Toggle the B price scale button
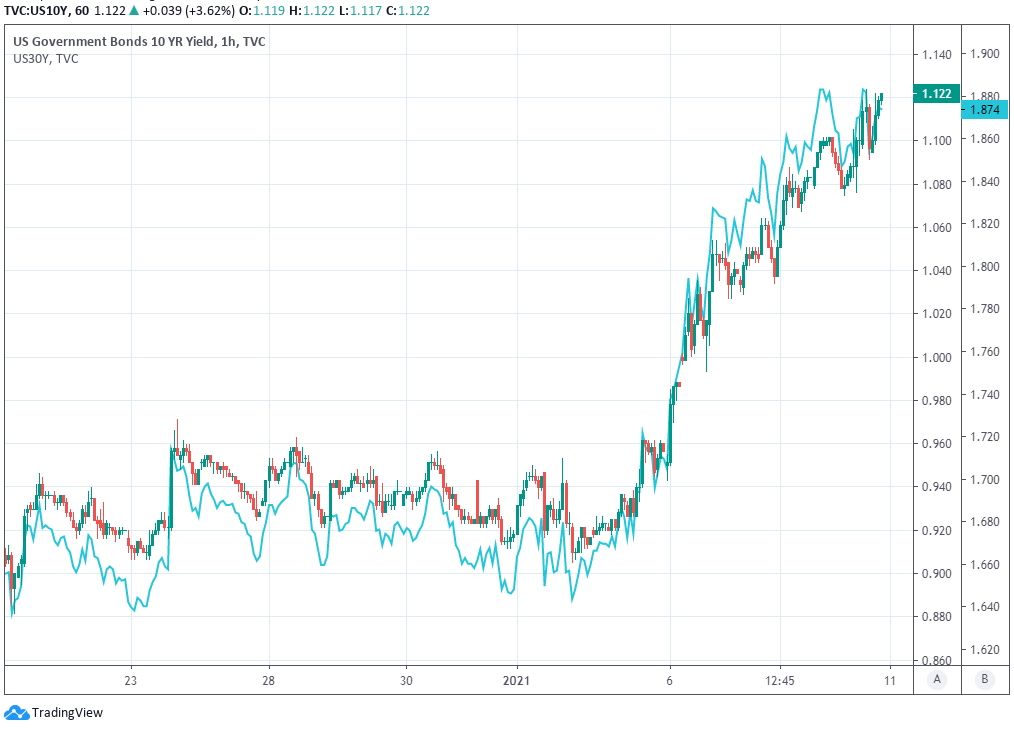 point(985,680)
